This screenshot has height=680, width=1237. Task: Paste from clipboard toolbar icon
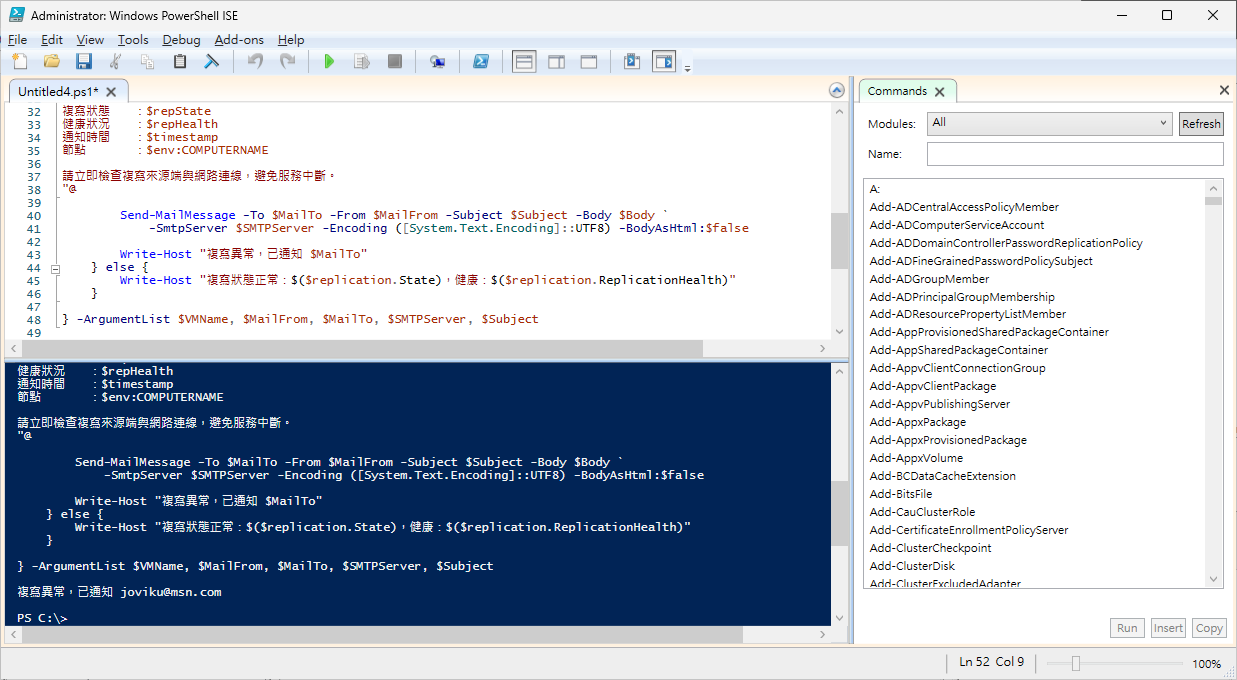(180, 62)
